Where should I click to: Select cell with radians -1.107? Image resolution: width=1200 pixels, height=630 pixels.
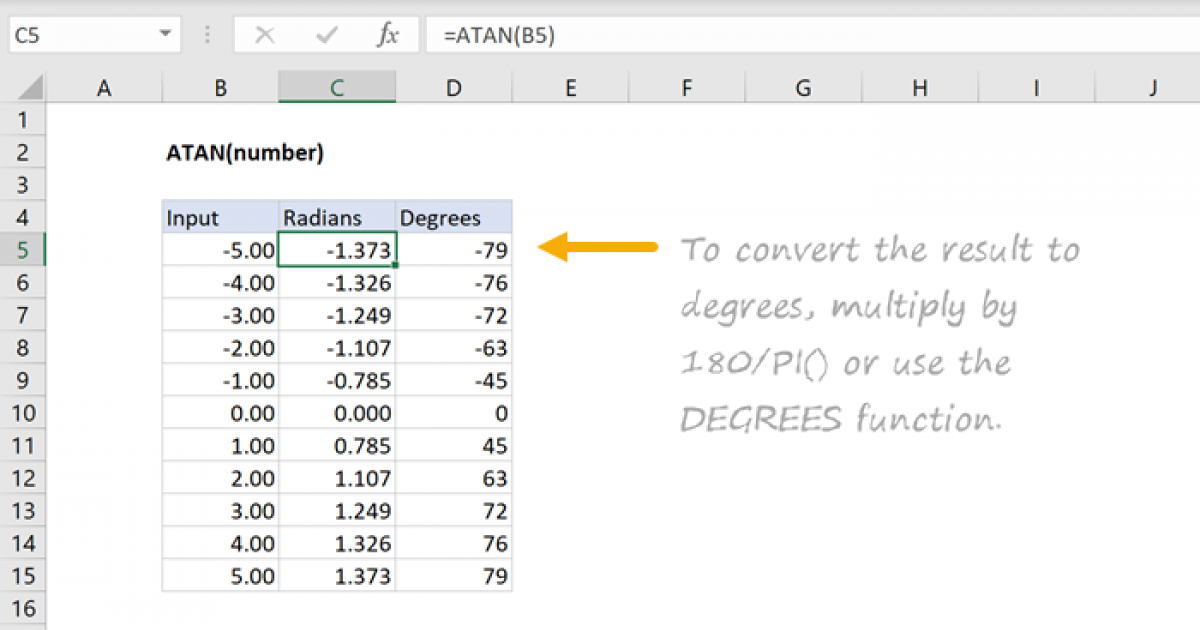coord(337,348)
